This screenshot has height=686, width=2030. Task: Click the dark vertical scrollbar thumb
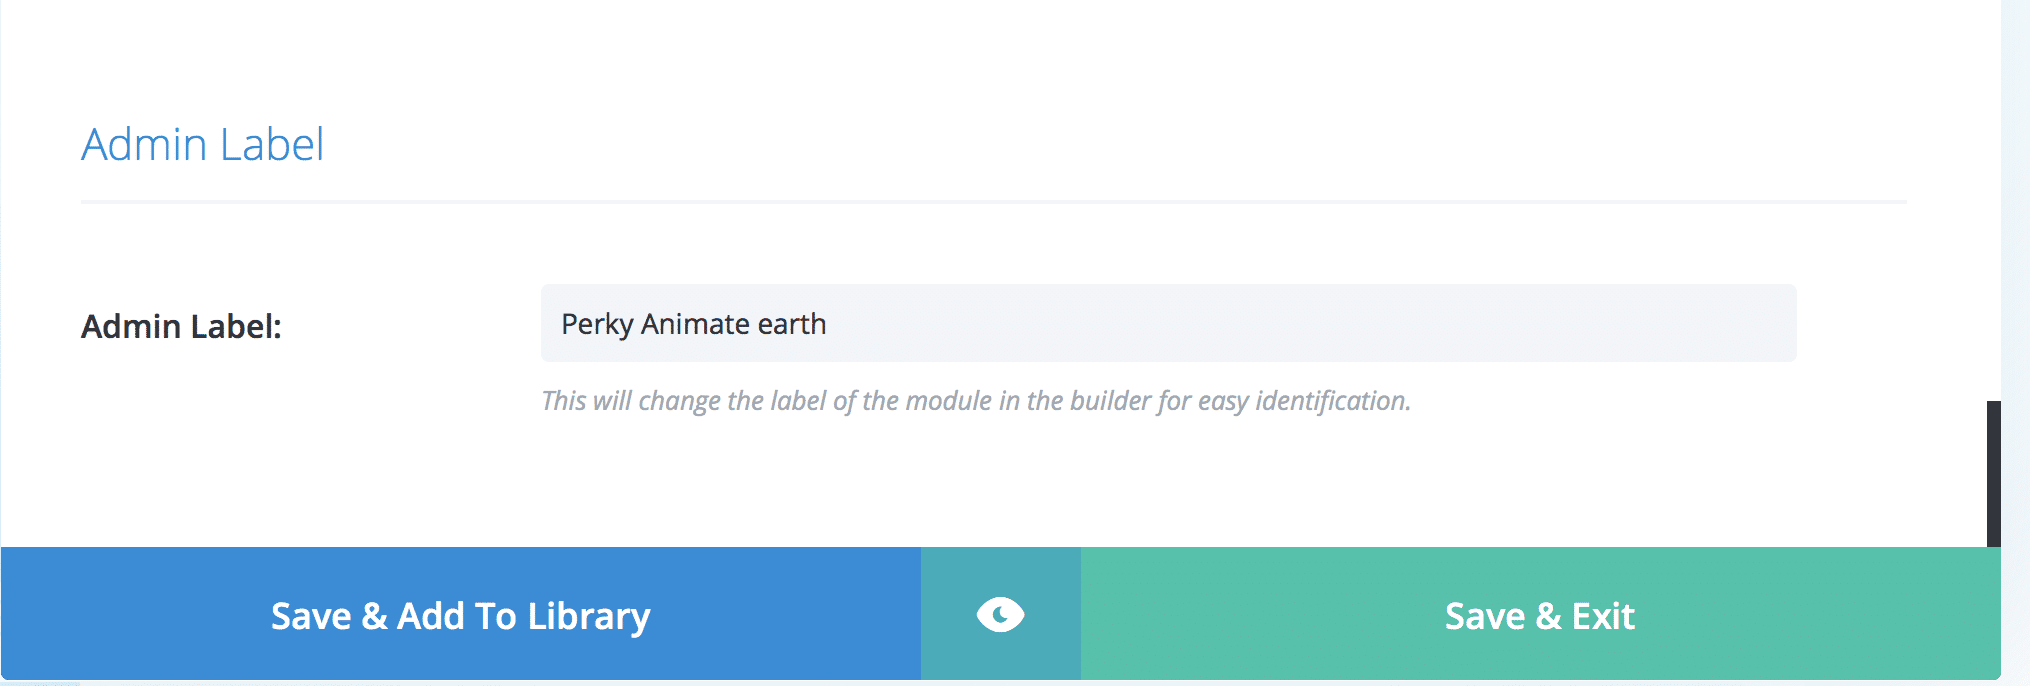(1994, 474)
